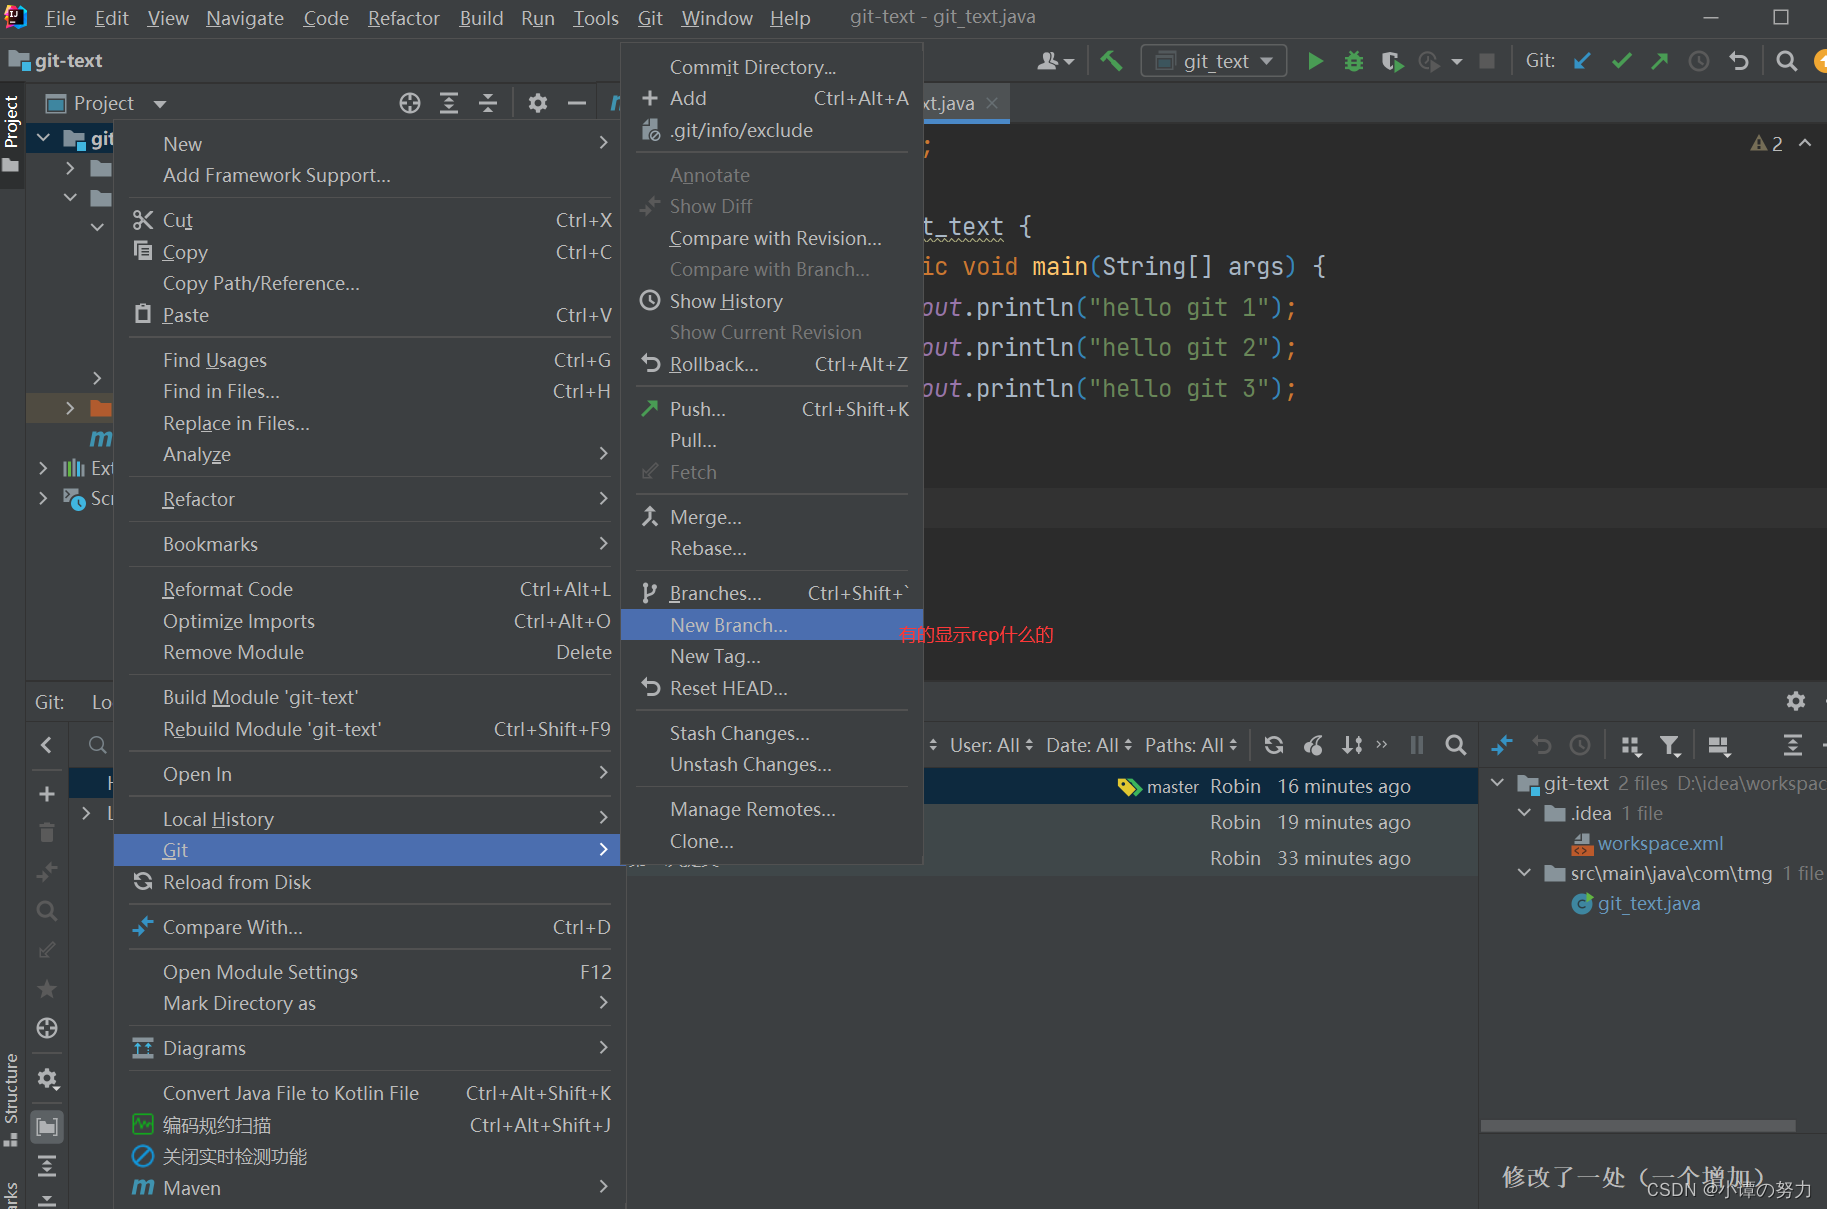Open git_text run configuration dropdown
This screenshot has width=1827, height=1209.
tap(1213, 61)
